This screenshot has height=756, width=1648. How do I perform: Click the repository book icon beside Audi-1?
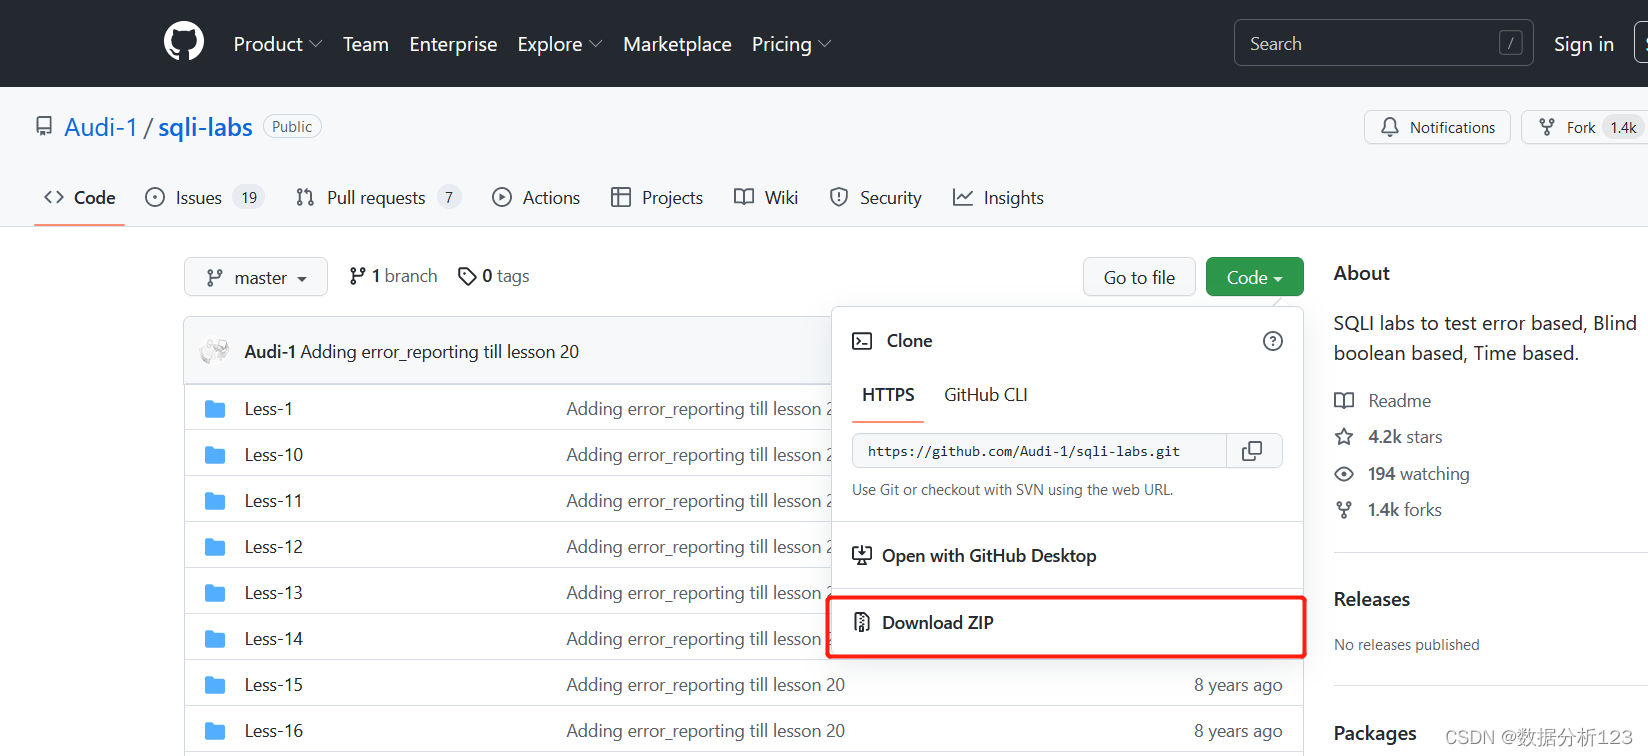pyautogui.click(x=44, y=126)
